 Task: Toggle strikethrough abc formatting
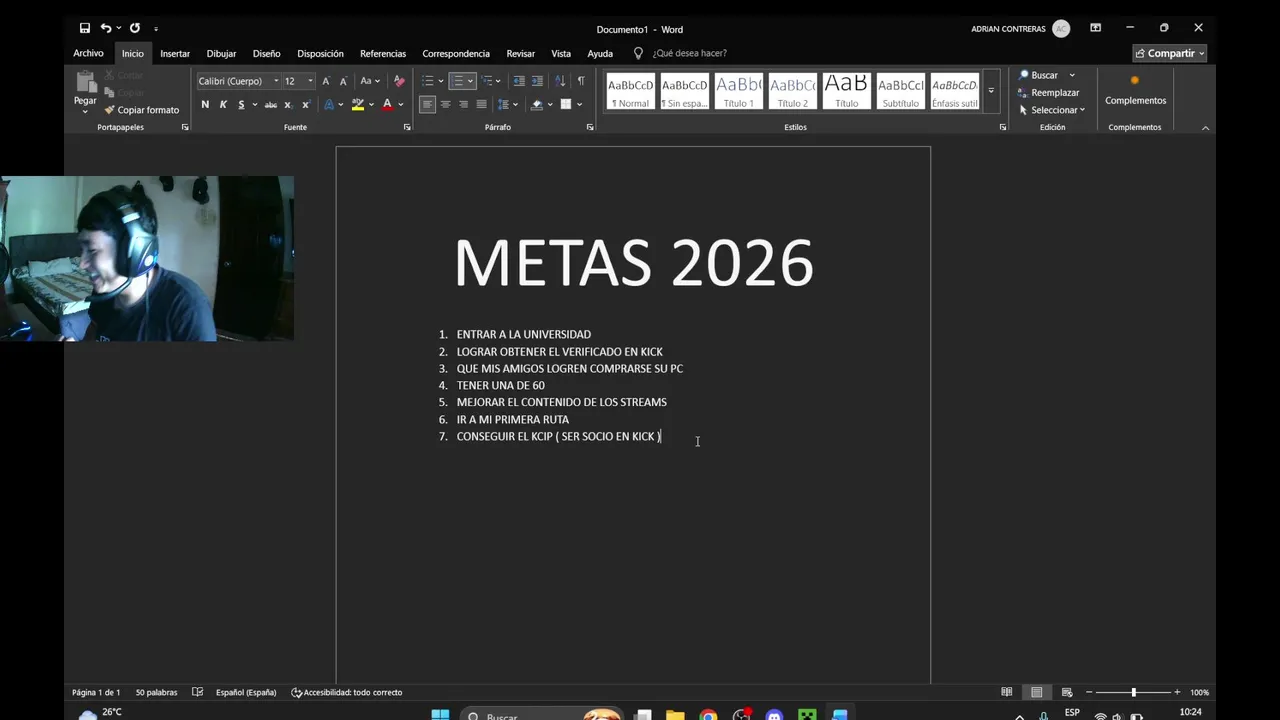(x=270, y=104)
